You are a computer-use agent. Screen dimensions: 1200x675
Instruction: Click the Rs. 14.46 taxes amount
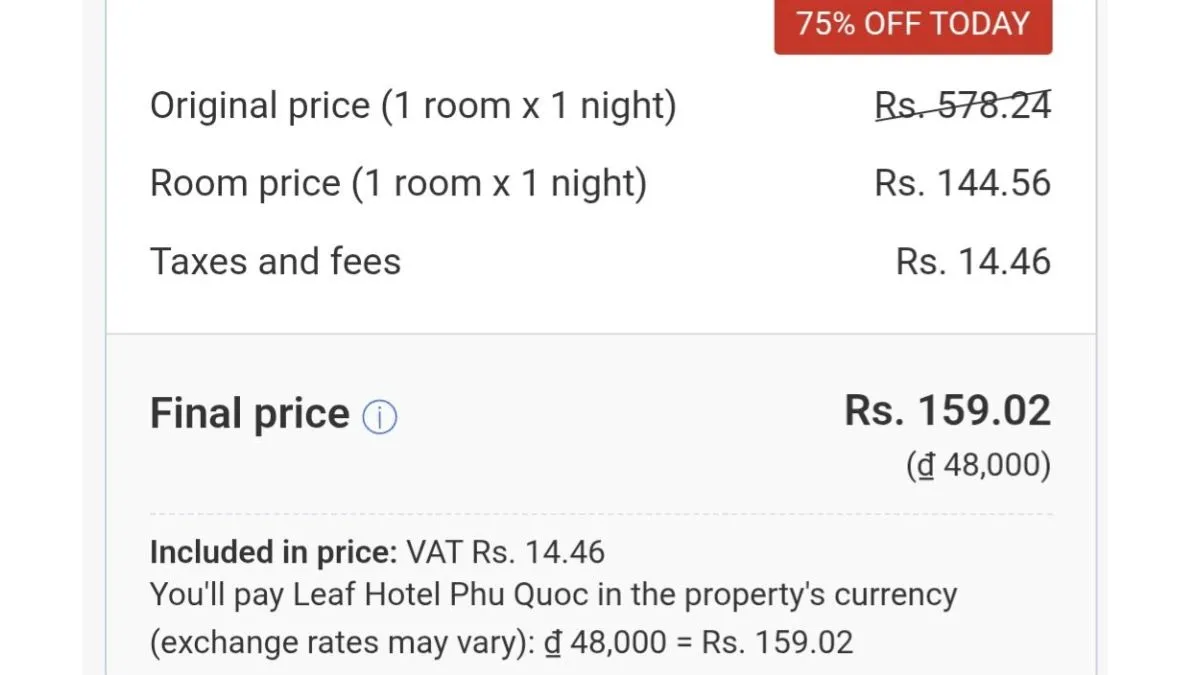point(973,262)
